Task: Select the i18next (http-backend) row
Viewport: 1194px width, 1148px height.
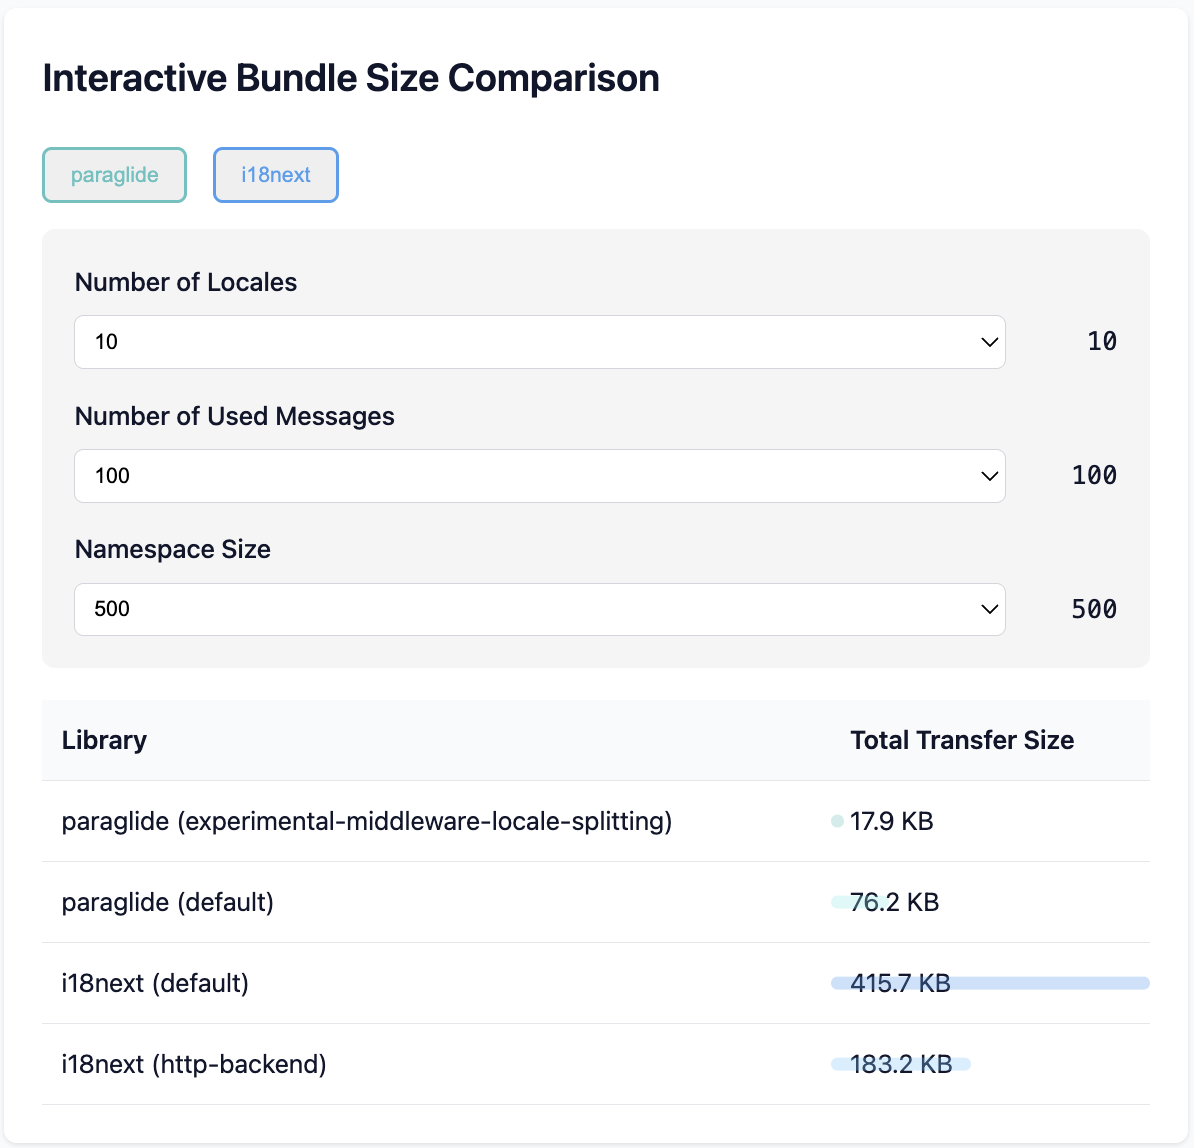Action: [400, 1064]
